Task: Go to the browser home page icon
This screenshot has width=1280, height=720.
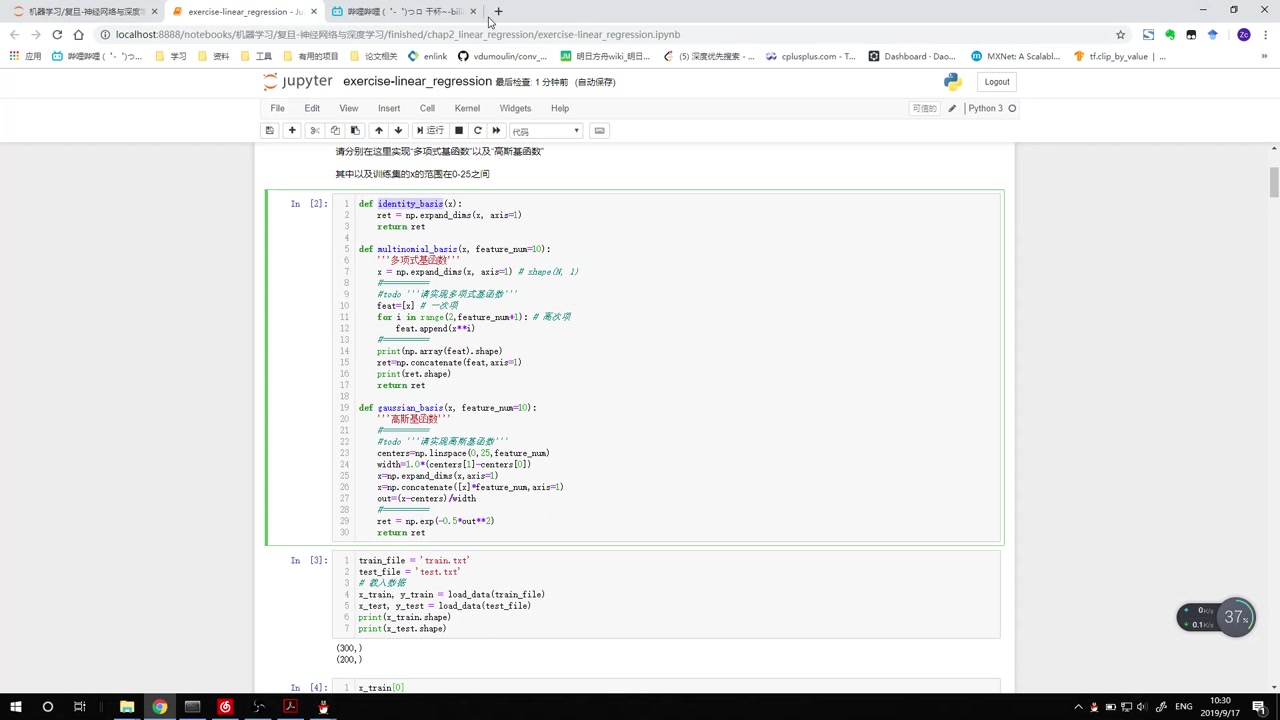Action: (x=78, y=34)
